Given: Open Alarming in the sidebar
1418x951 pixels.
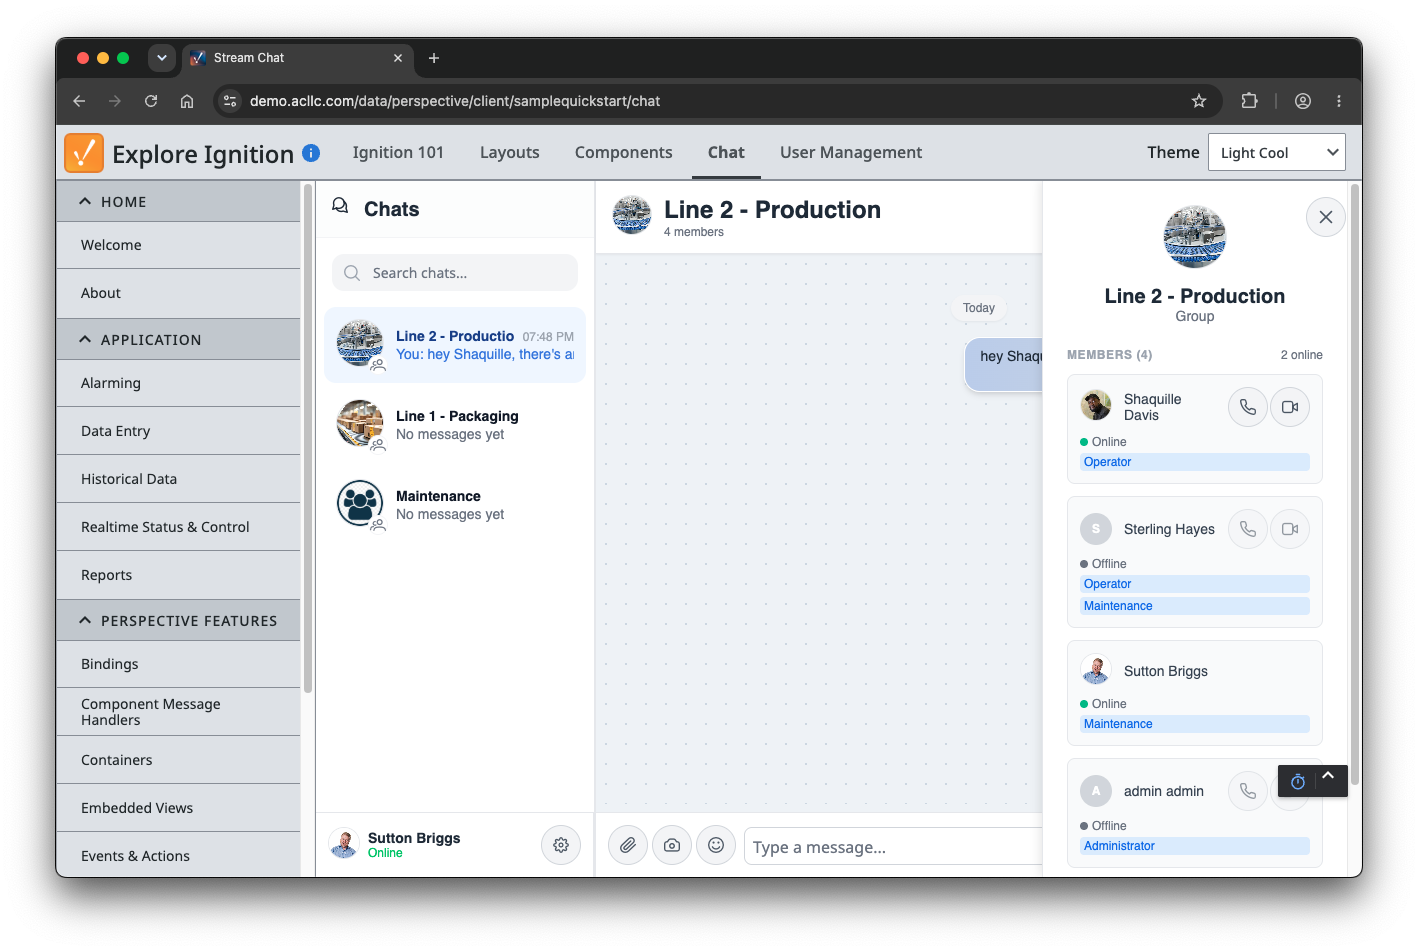Looking at the screenshot, I should [x=178, y=383].
